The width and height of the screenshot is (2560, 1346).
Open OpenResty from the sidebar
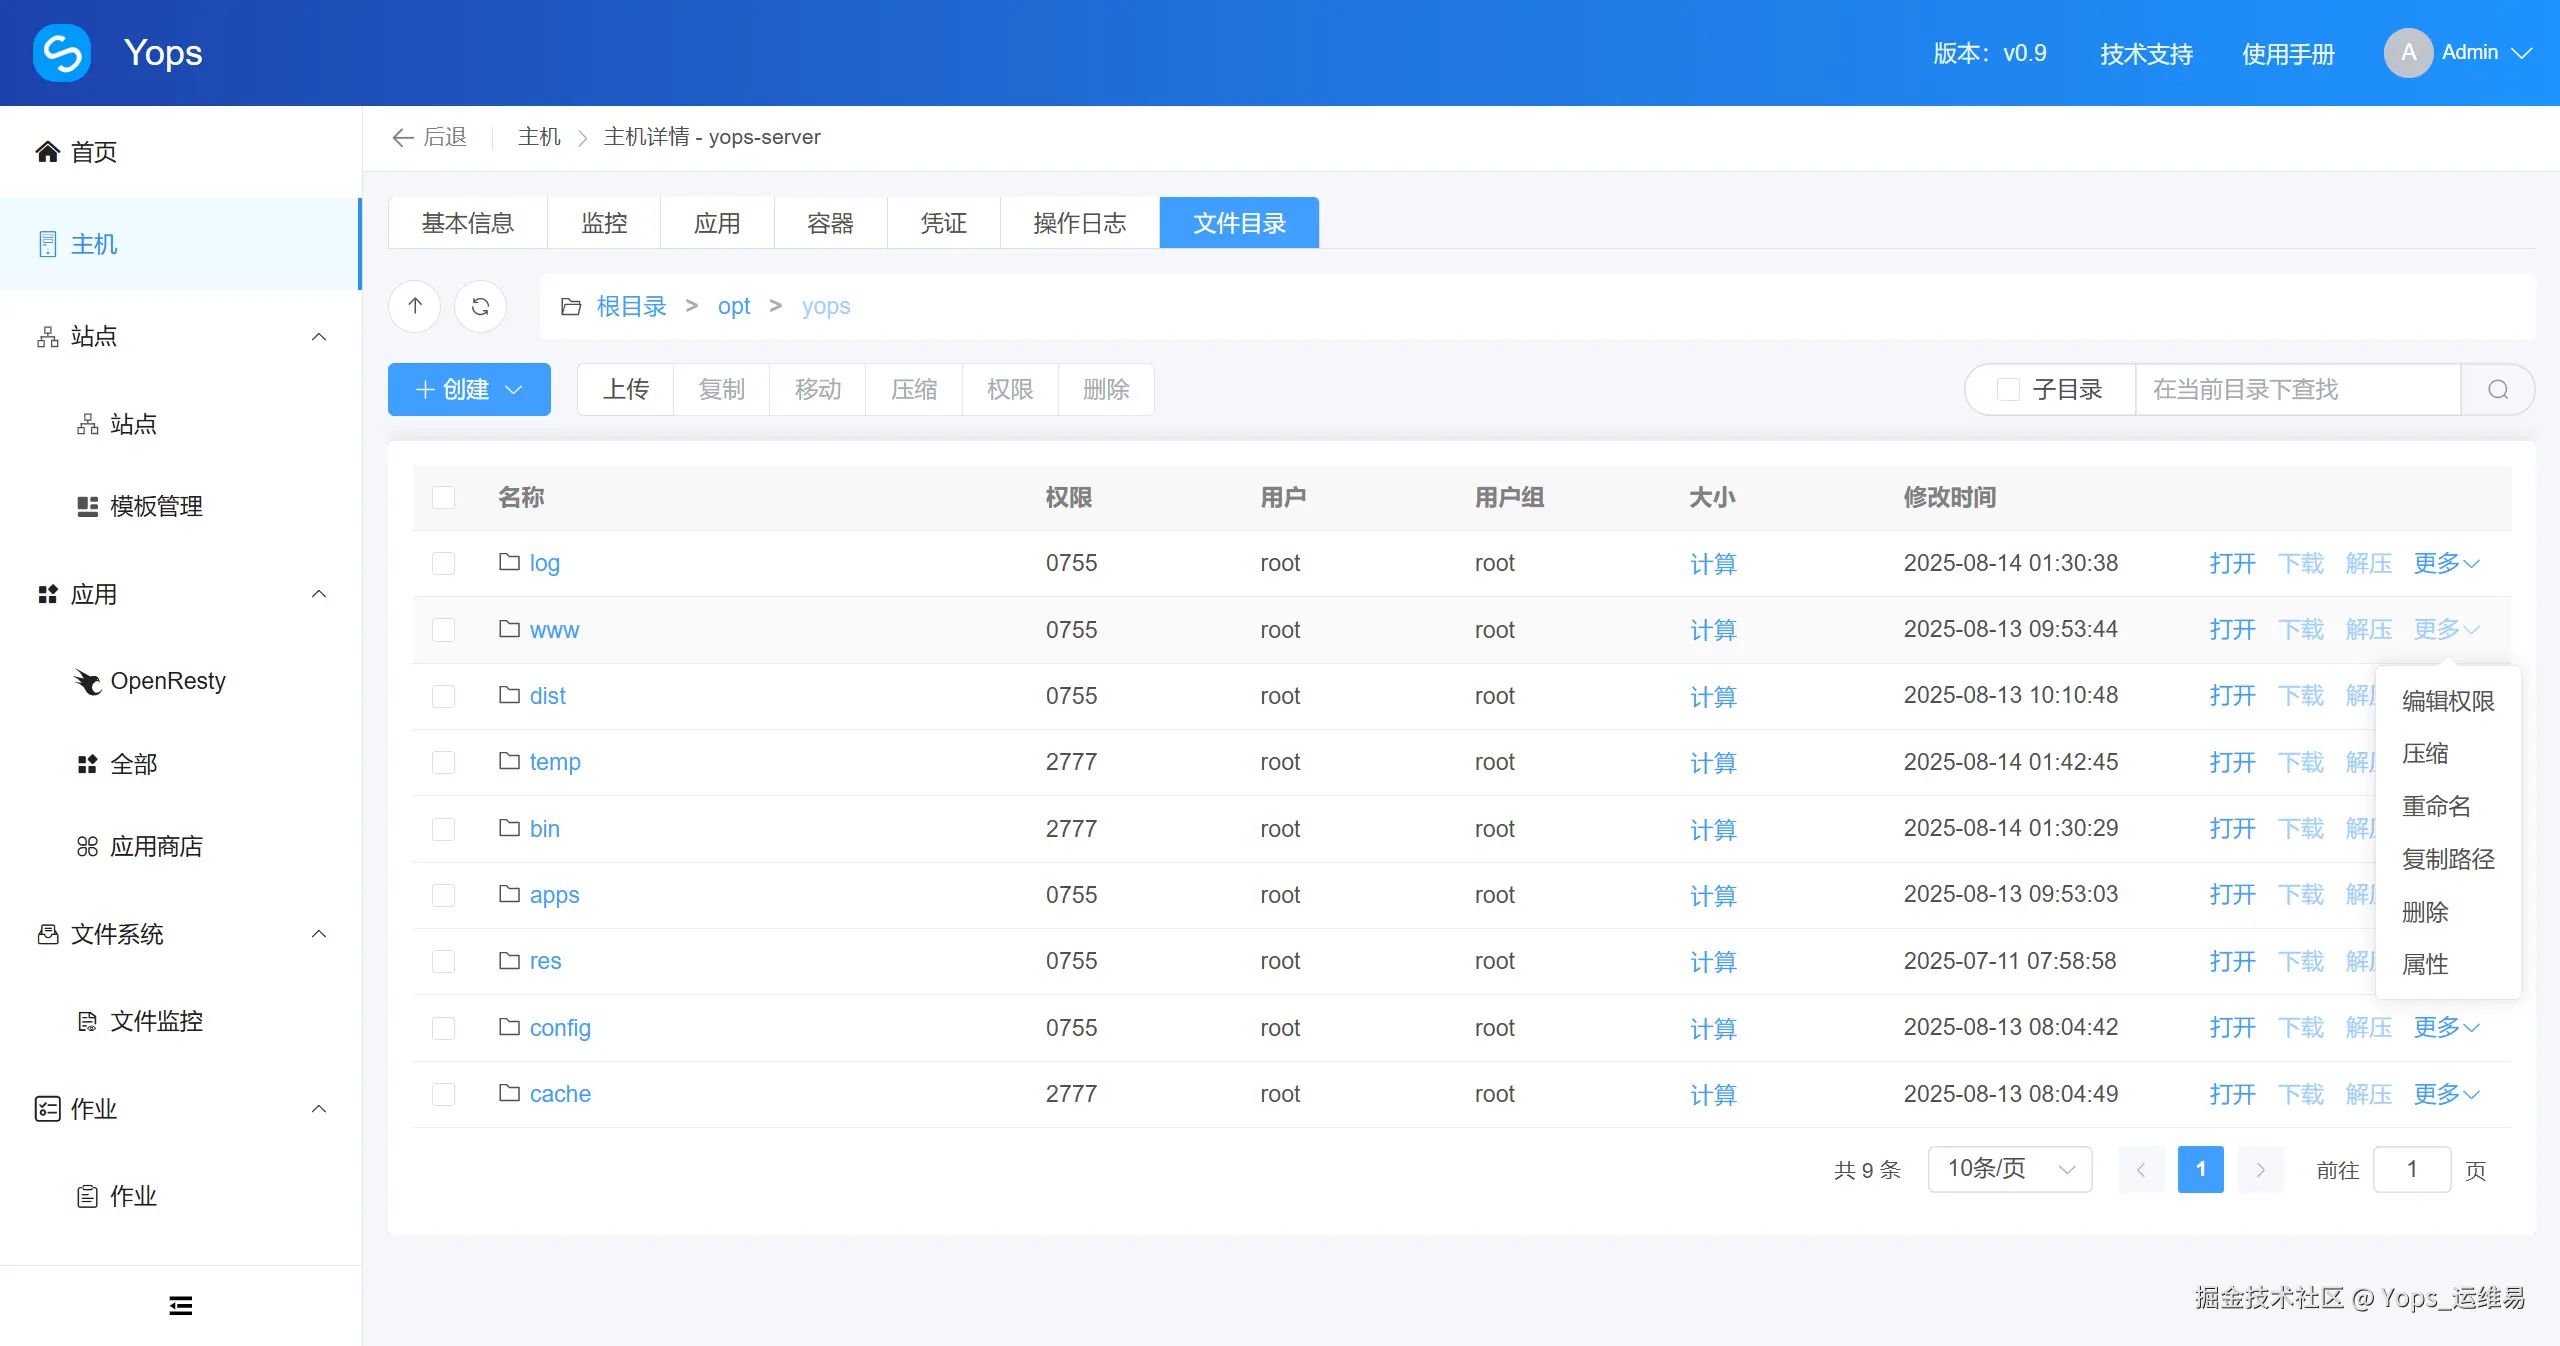point(167,681)
